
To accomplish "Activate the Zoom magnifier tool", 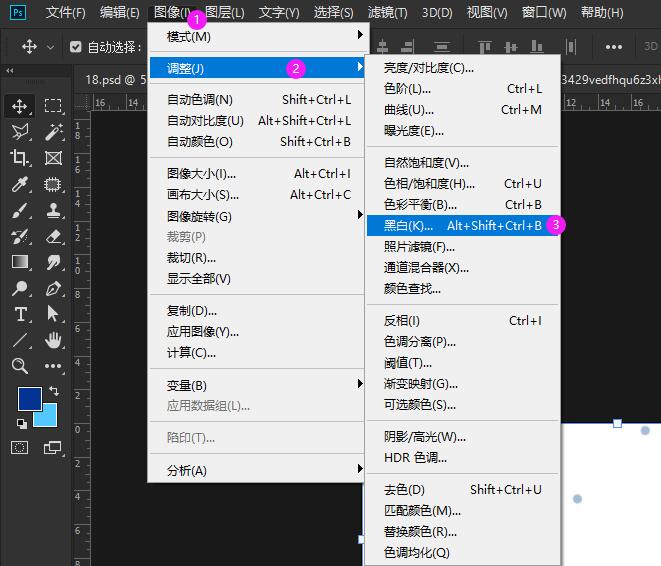I will point(19,366).
